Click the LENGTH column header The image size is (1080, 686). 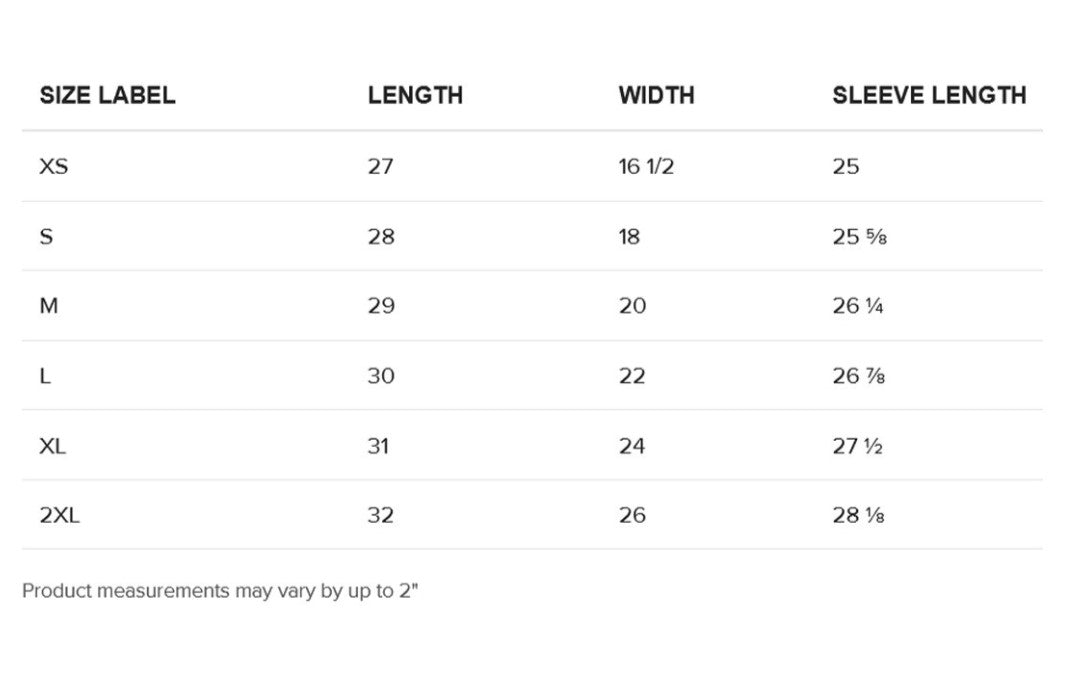[415, 96]
